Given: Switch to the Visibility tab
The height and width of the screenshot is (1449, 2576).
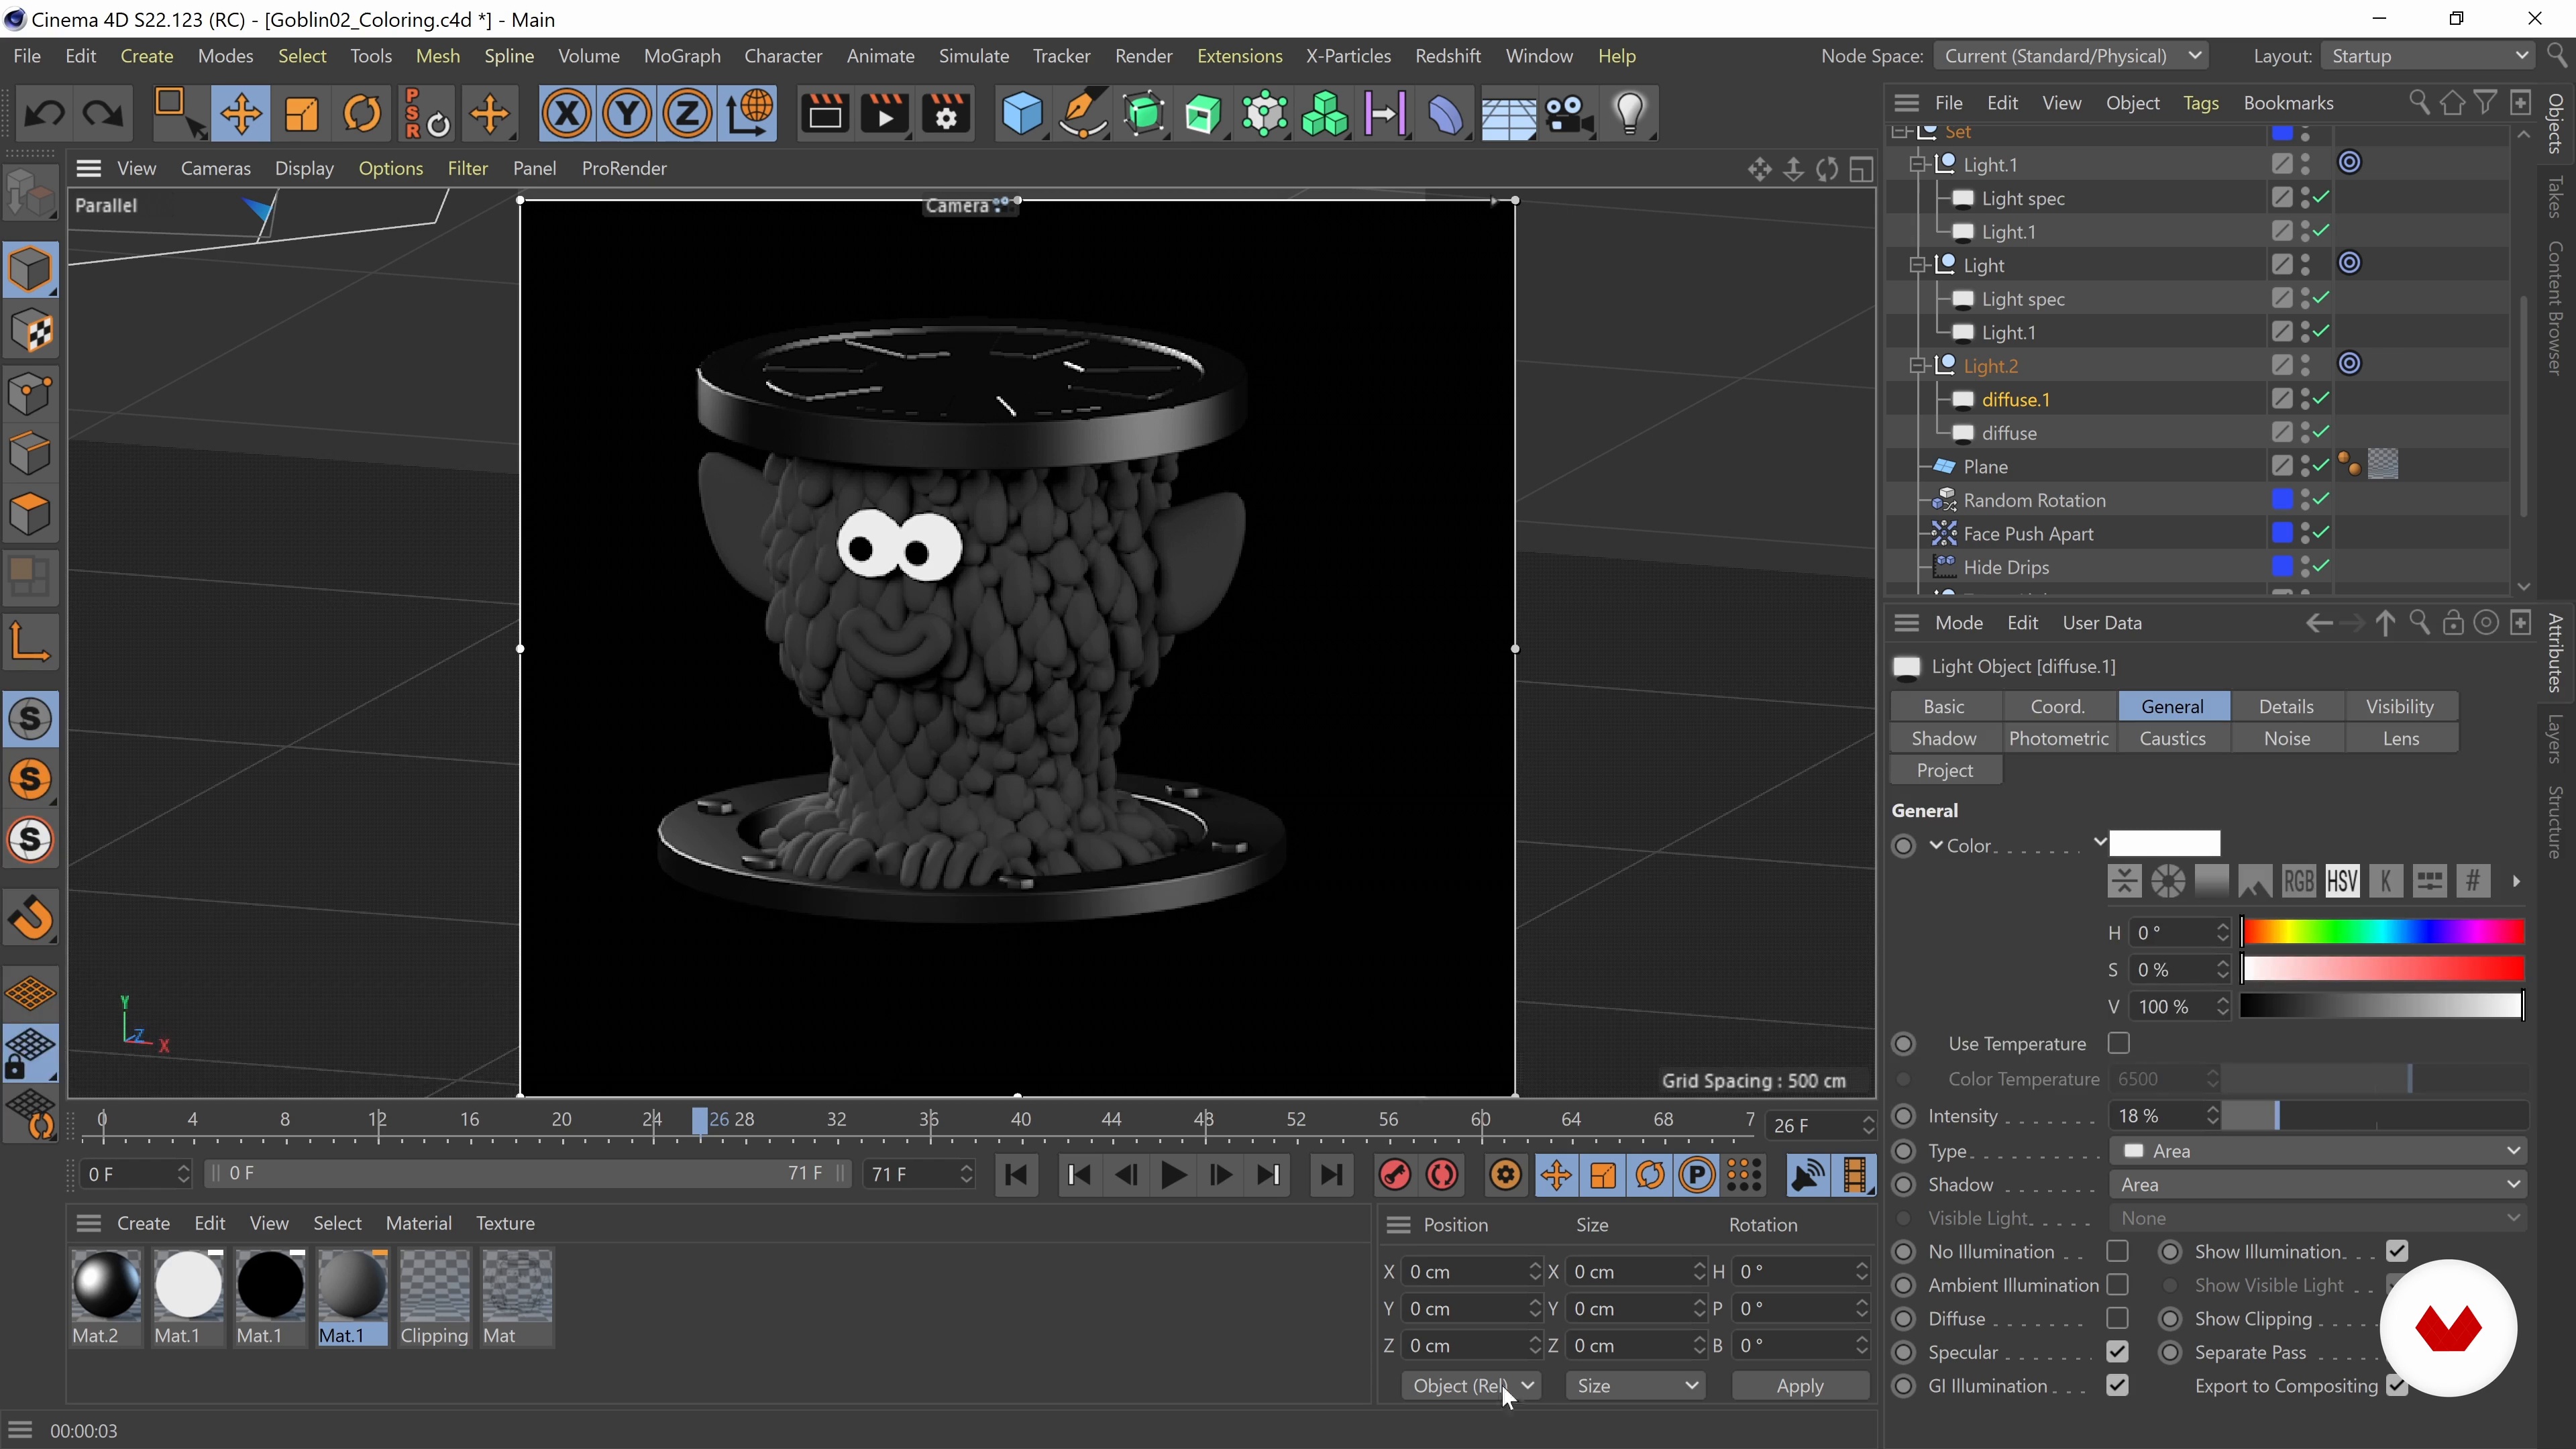Looking at the screenshot, I should tap(2400, 706).
